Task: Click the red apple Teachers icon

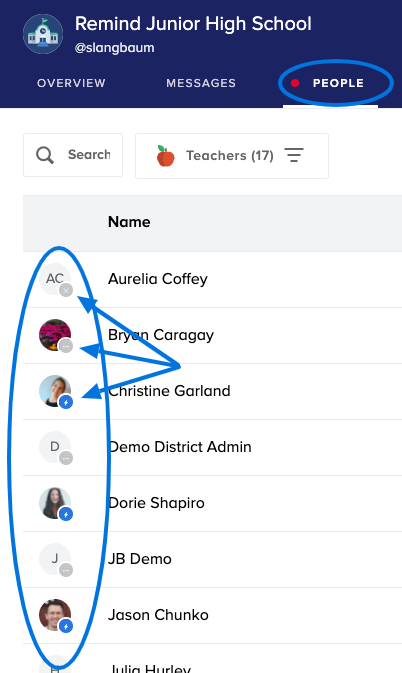Action: click(166, 155)
